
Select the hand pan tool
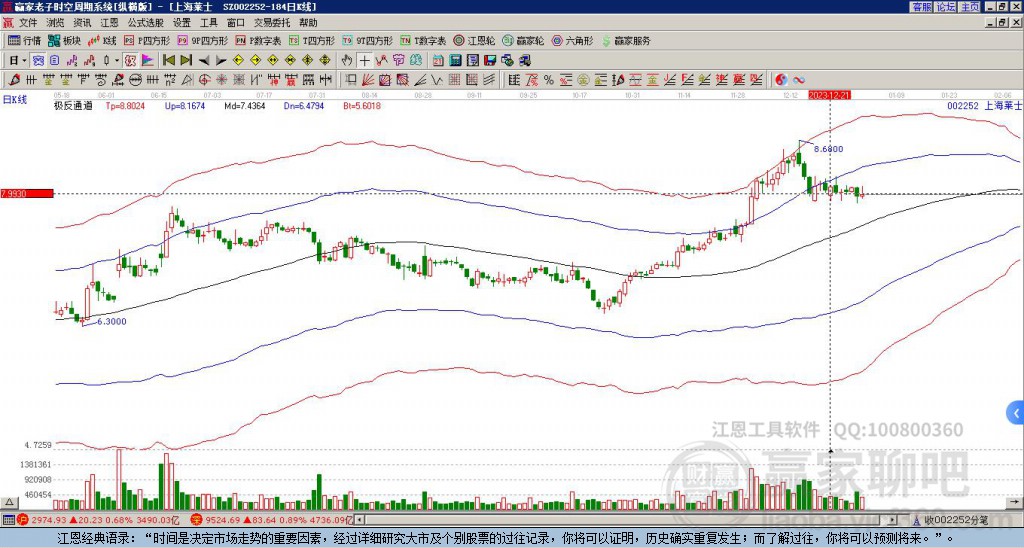coord(347,61)
